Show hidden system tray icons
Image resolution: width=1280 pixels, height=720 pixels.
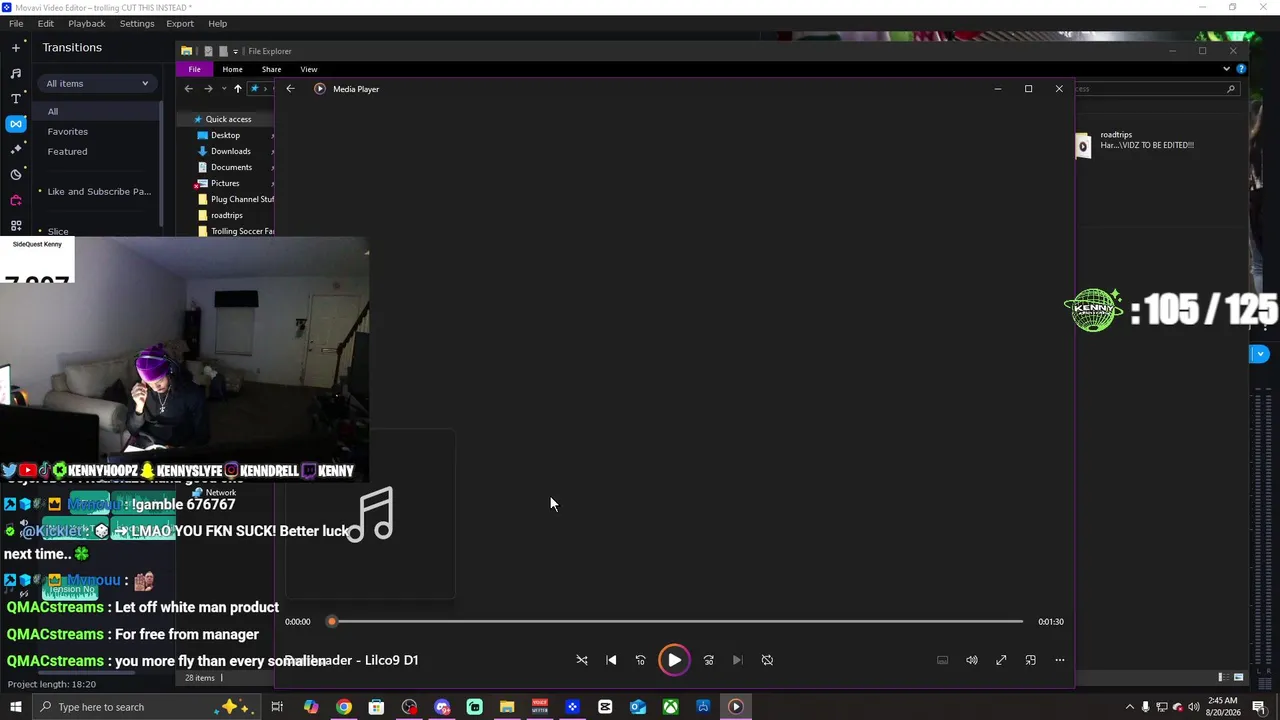pos(1130,707)
